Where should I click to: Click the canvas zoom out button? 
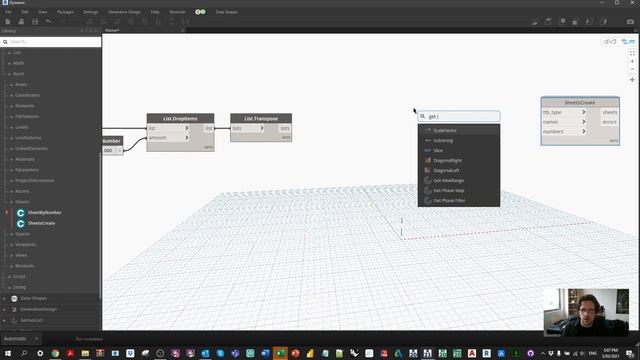[632, 69]
